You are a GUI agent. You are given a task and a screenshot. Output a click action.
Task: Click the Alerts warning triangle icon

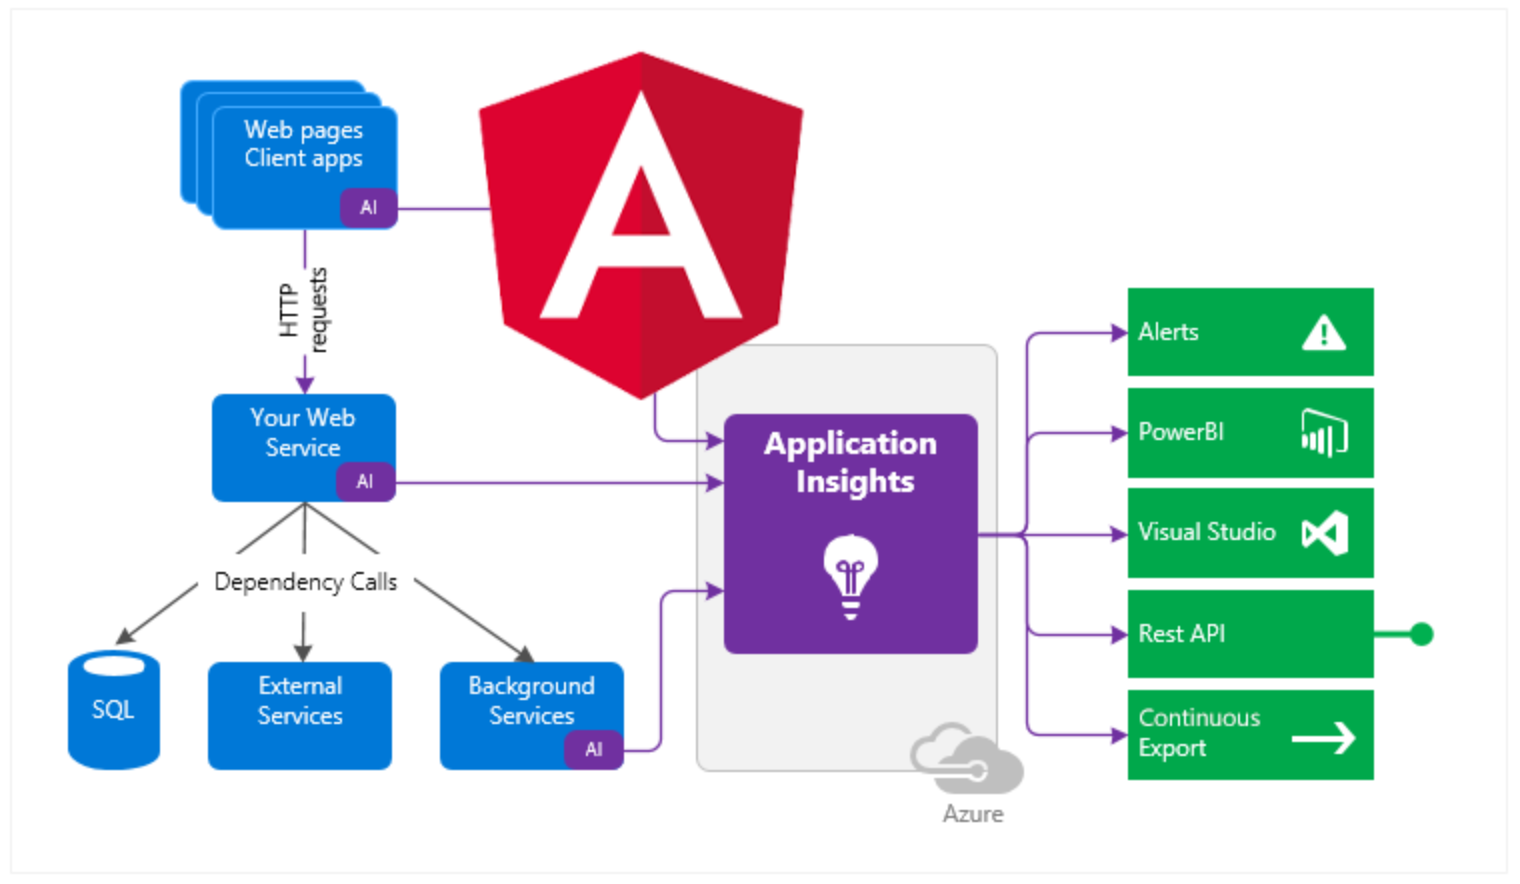coord(1324,332)
